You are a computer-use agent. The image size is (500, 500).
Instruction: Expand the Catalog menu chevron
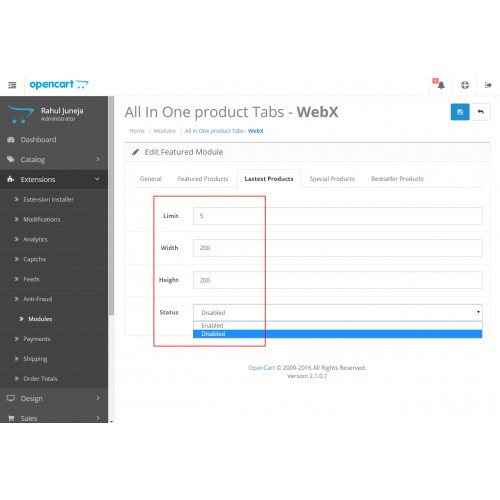click(98, 159)
